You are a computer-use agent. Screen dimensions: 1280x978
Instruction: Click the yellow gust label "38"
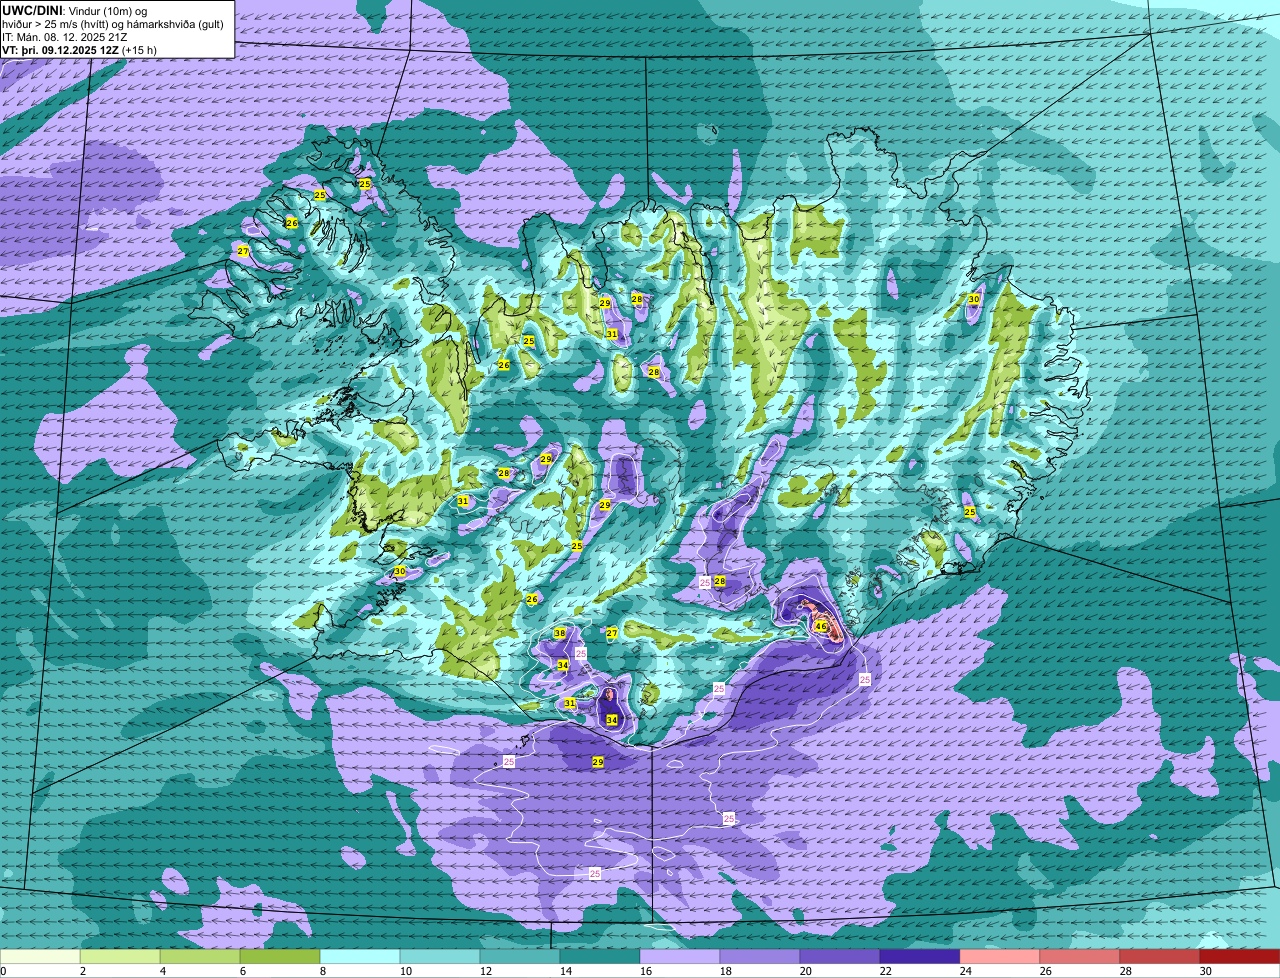tap(560, 634)
